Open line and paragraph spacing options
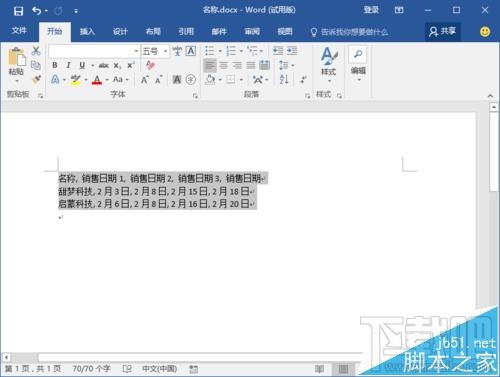Image resolution: width=500 pixels, height=377 pixels. tap(283, 65)
